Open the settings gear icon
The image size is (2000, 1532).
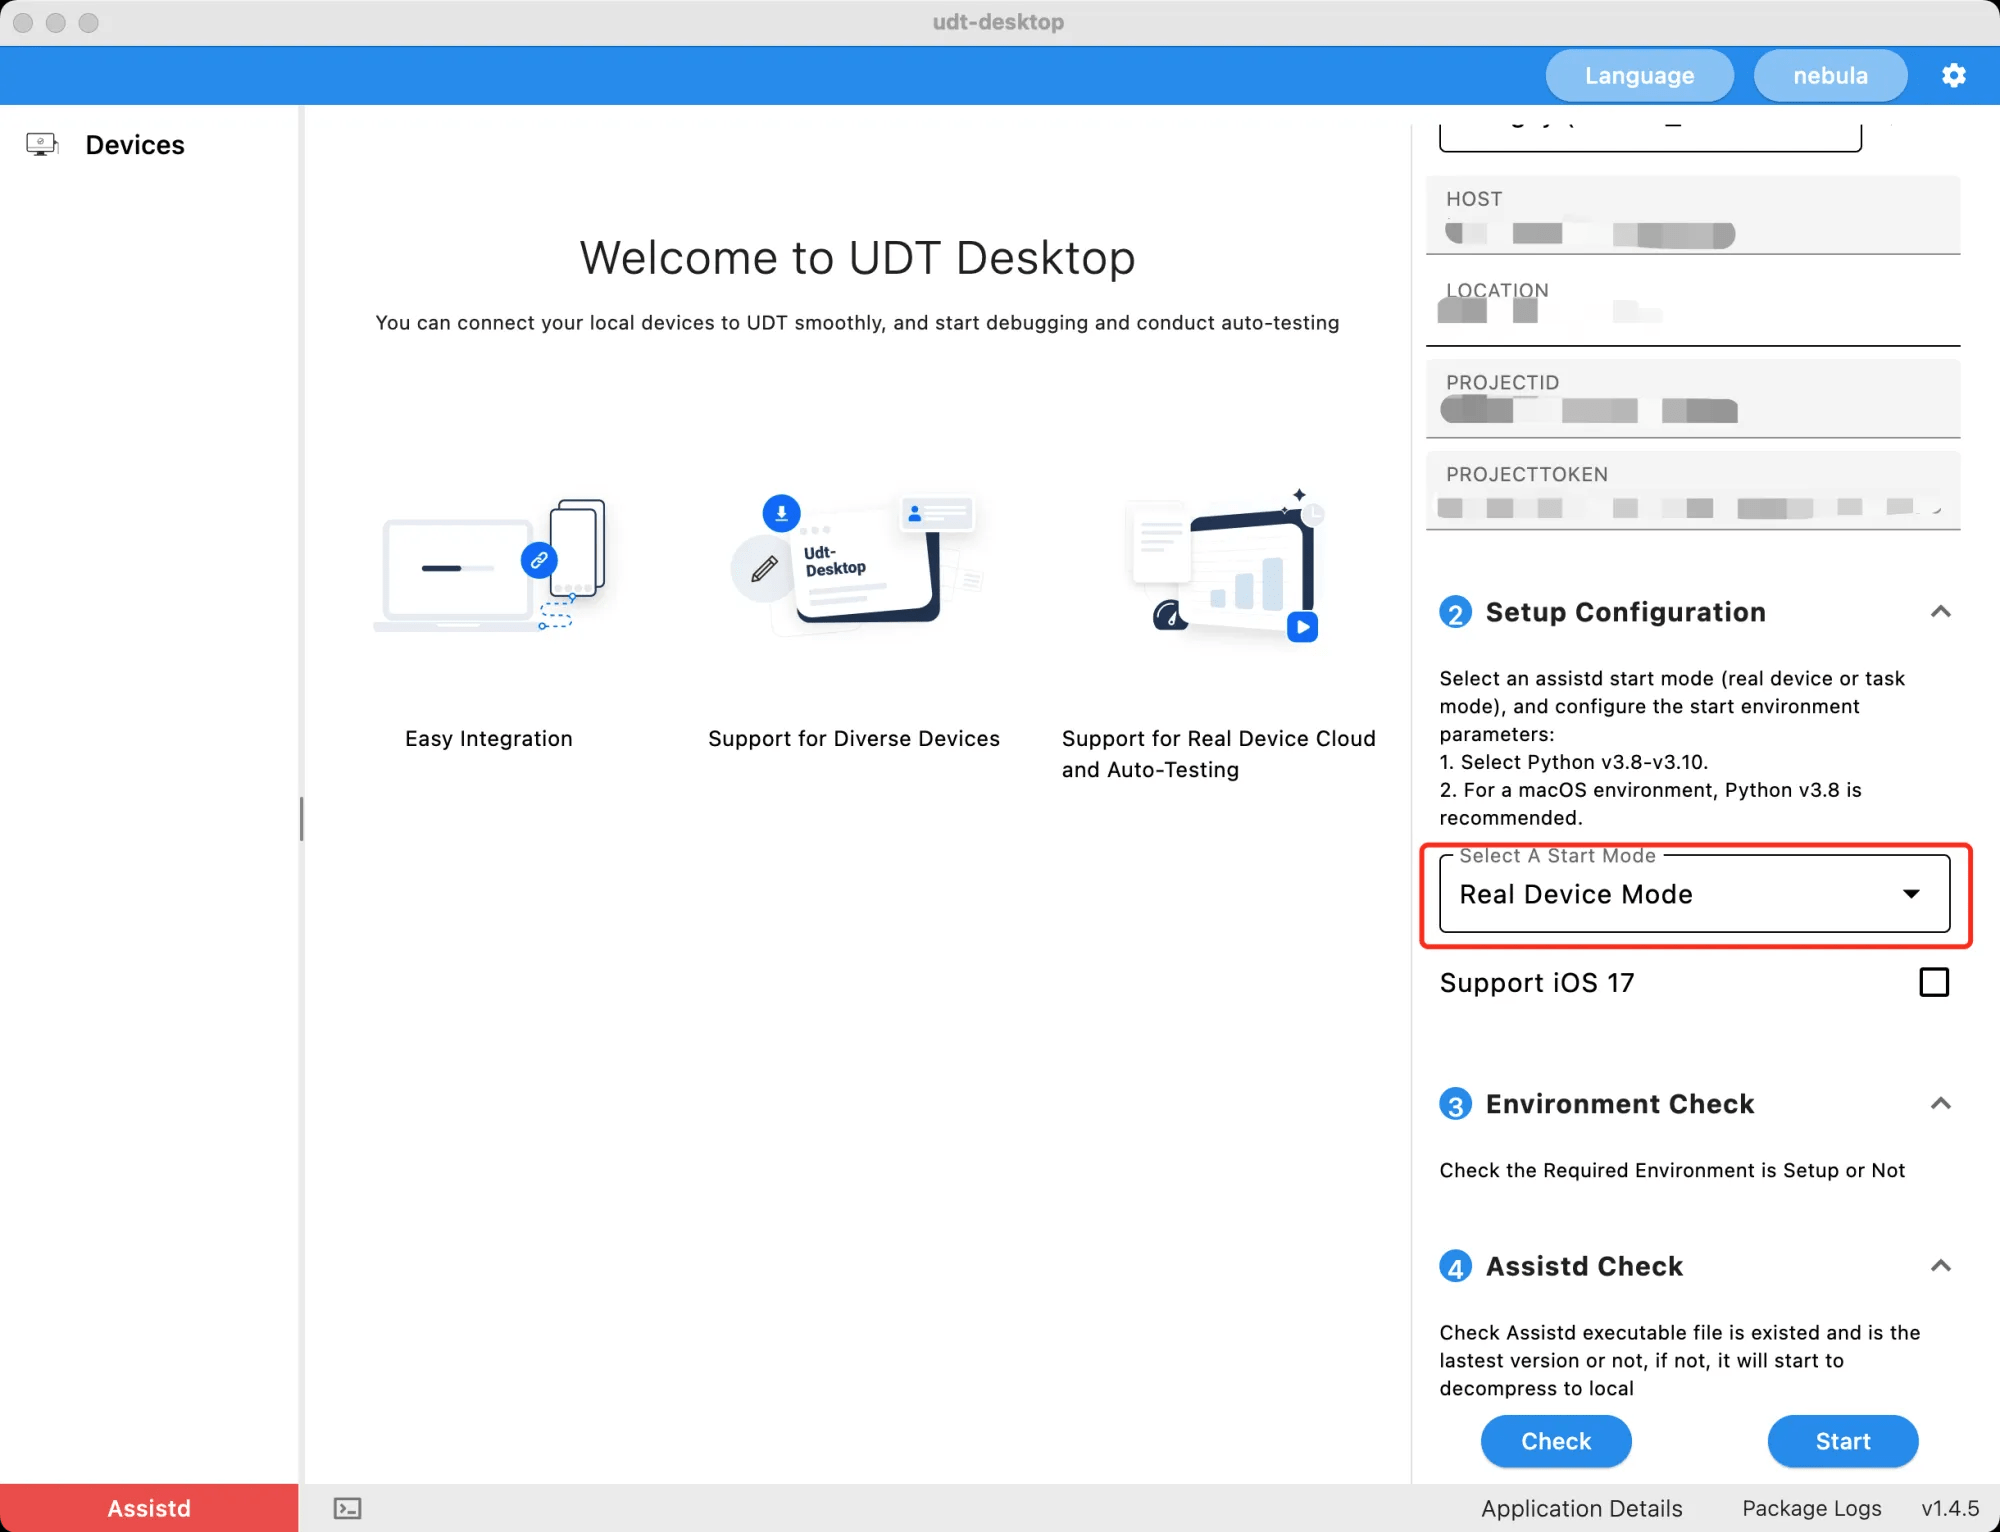(x=1953, y=75)
